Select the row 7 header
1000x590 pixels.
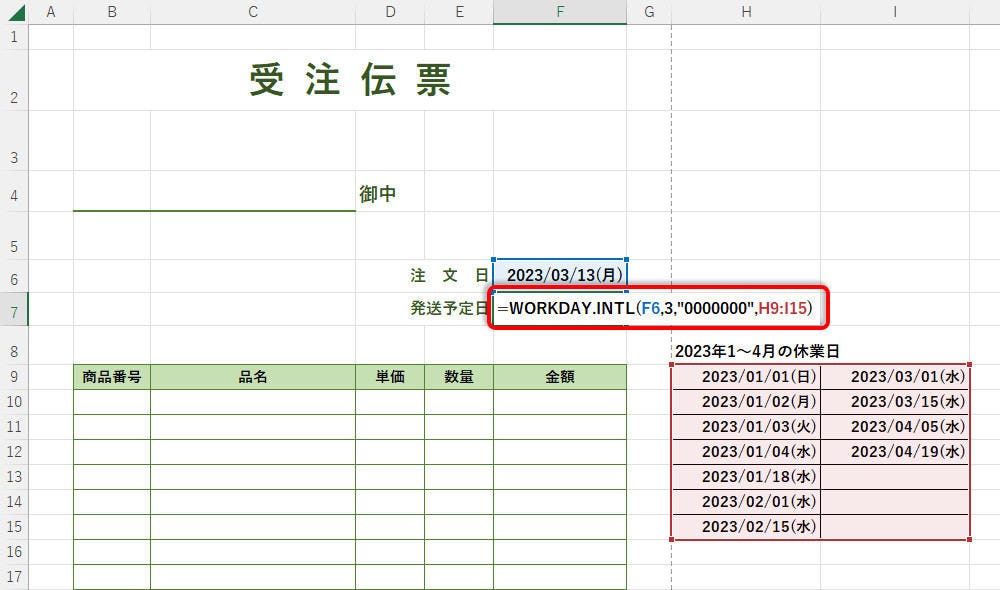[14, 310]
